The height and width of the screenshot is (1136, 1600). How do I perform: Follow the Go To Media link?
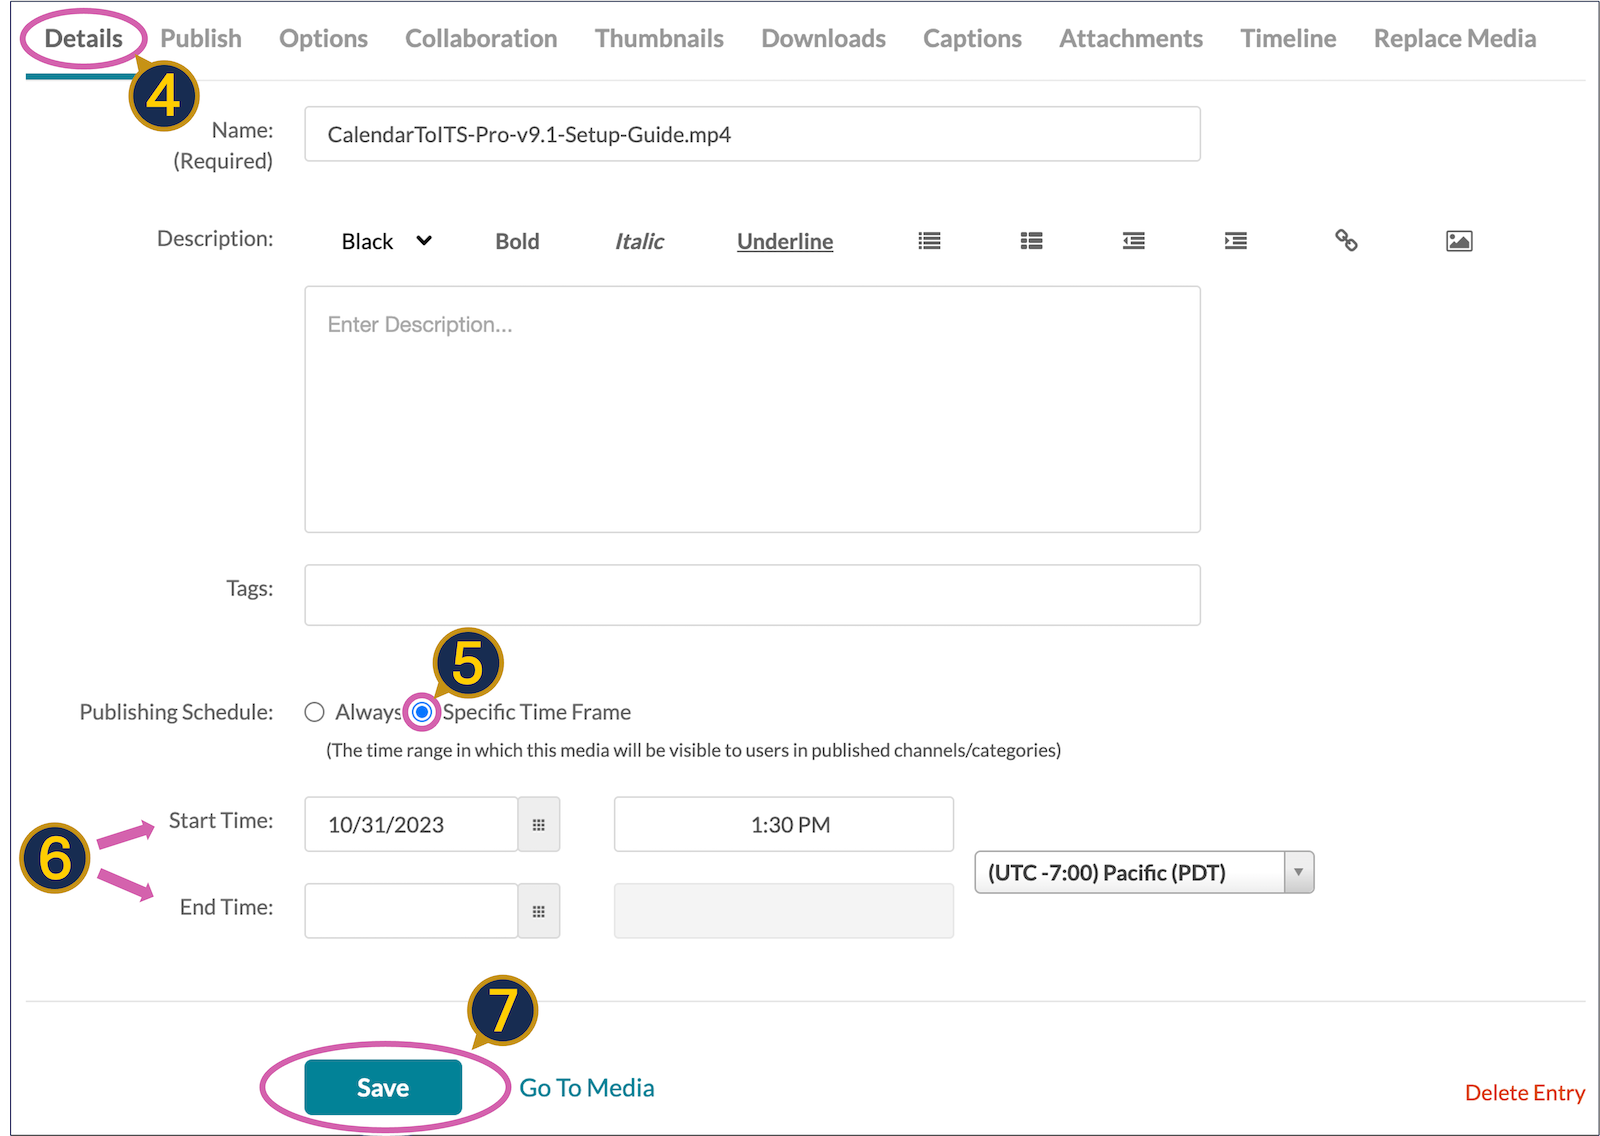point(587,1088)
